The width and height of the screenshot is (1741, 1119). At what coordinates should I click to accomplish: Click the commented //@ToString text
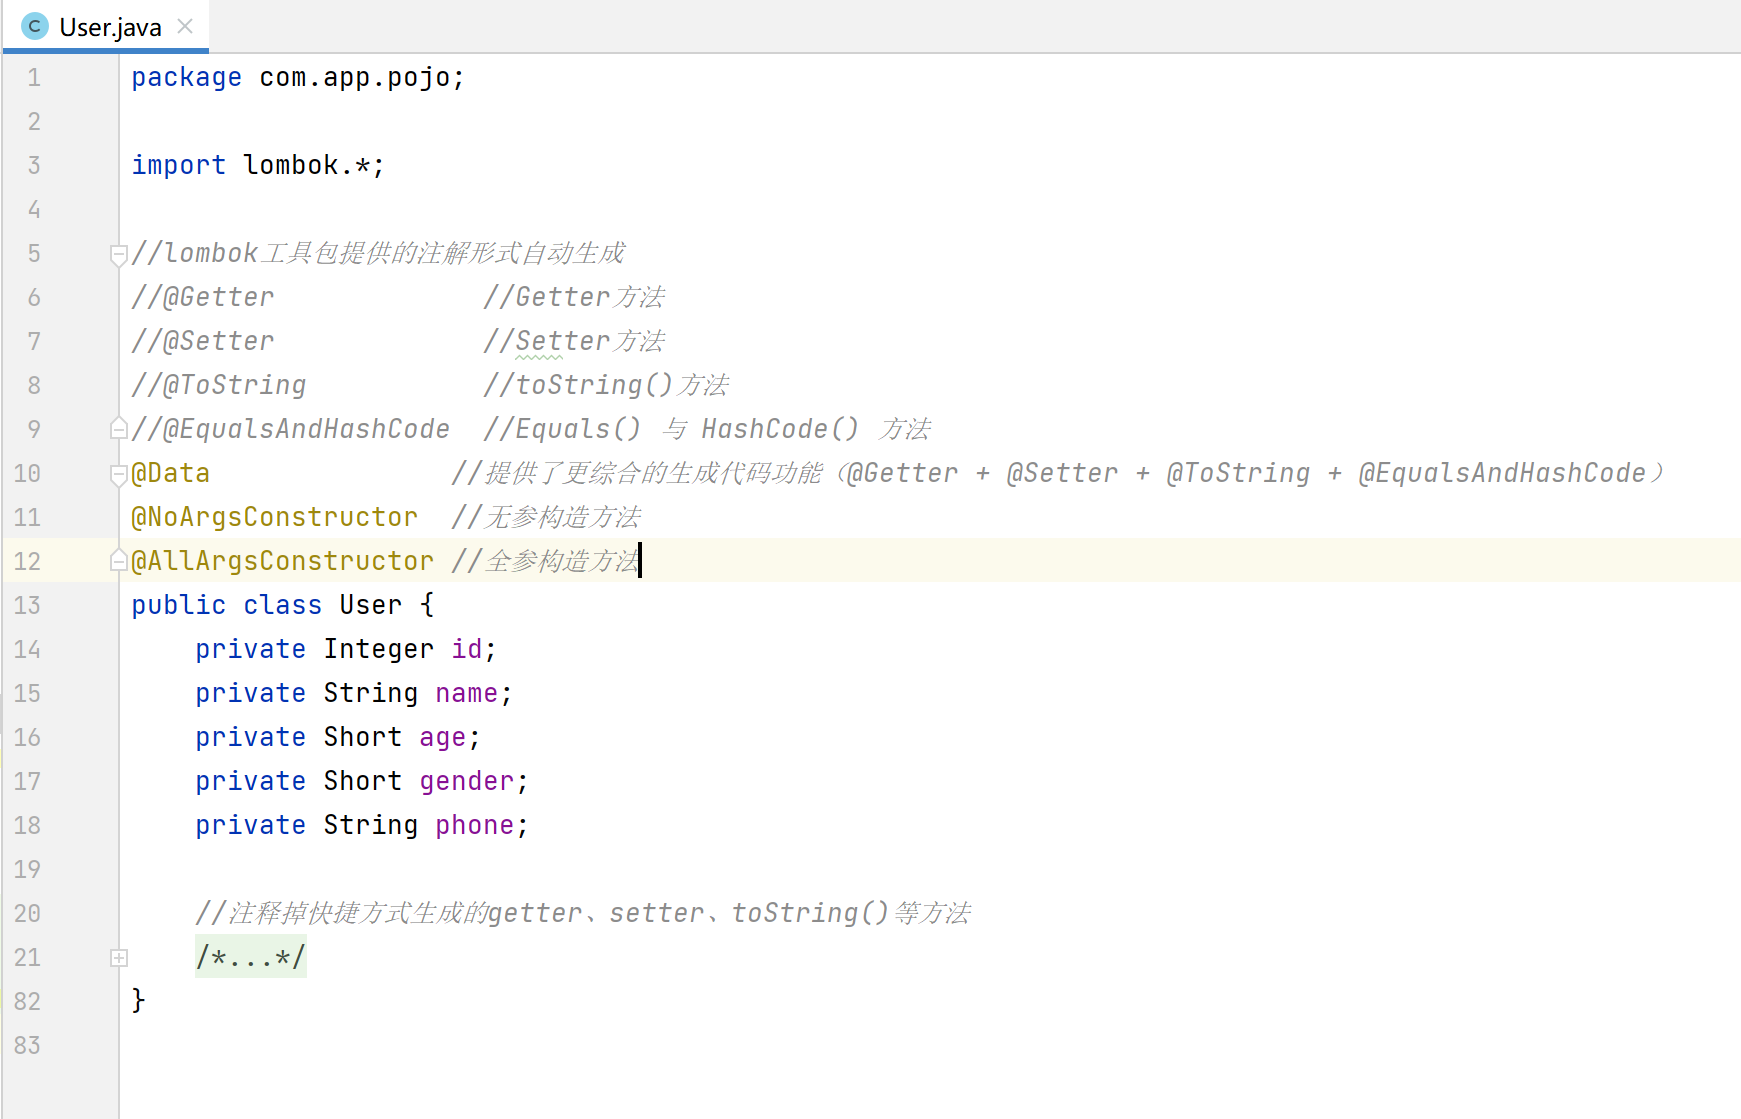click(x=219, y=385)
